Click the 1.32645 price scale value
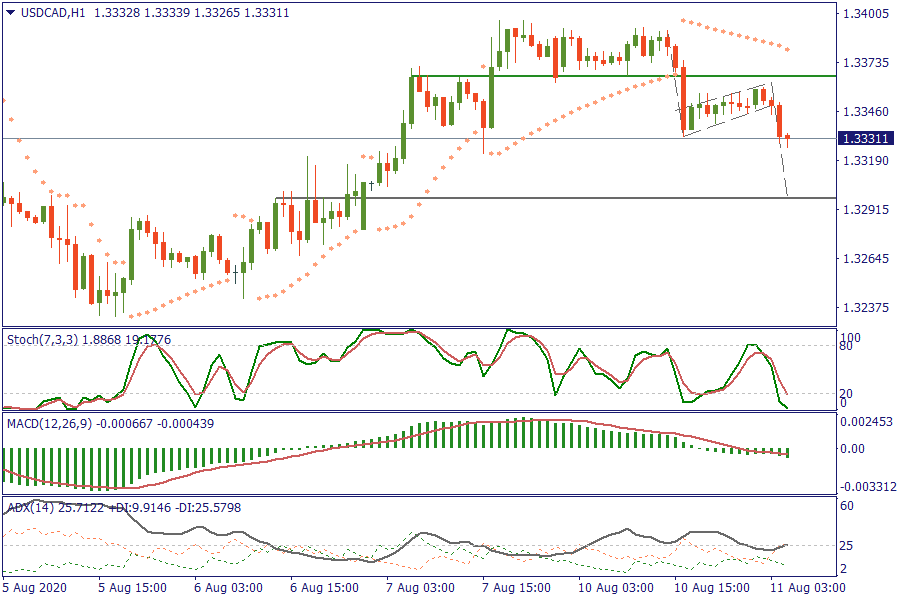The height and width of the screenshot is (600, 900). point(866,258)
